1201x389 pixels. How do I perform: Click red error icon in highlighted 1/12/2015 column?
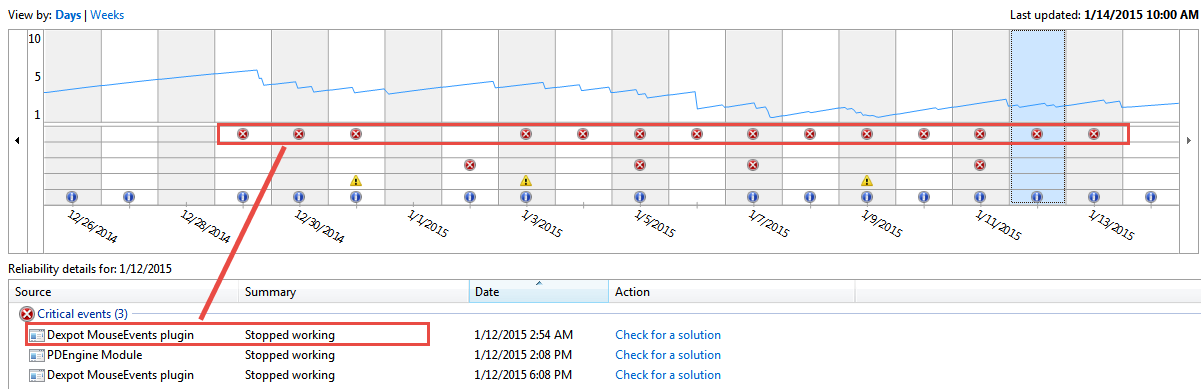pos(1037,134)
